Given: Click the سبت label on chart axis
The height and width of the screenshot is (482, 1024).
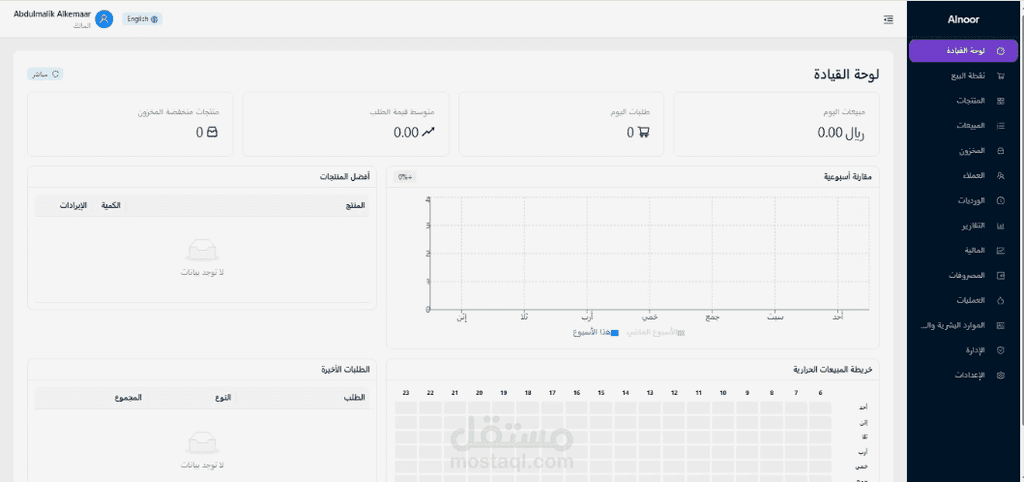Looking at the screenshot, I should pyautogui.click(x=775, y=317).
